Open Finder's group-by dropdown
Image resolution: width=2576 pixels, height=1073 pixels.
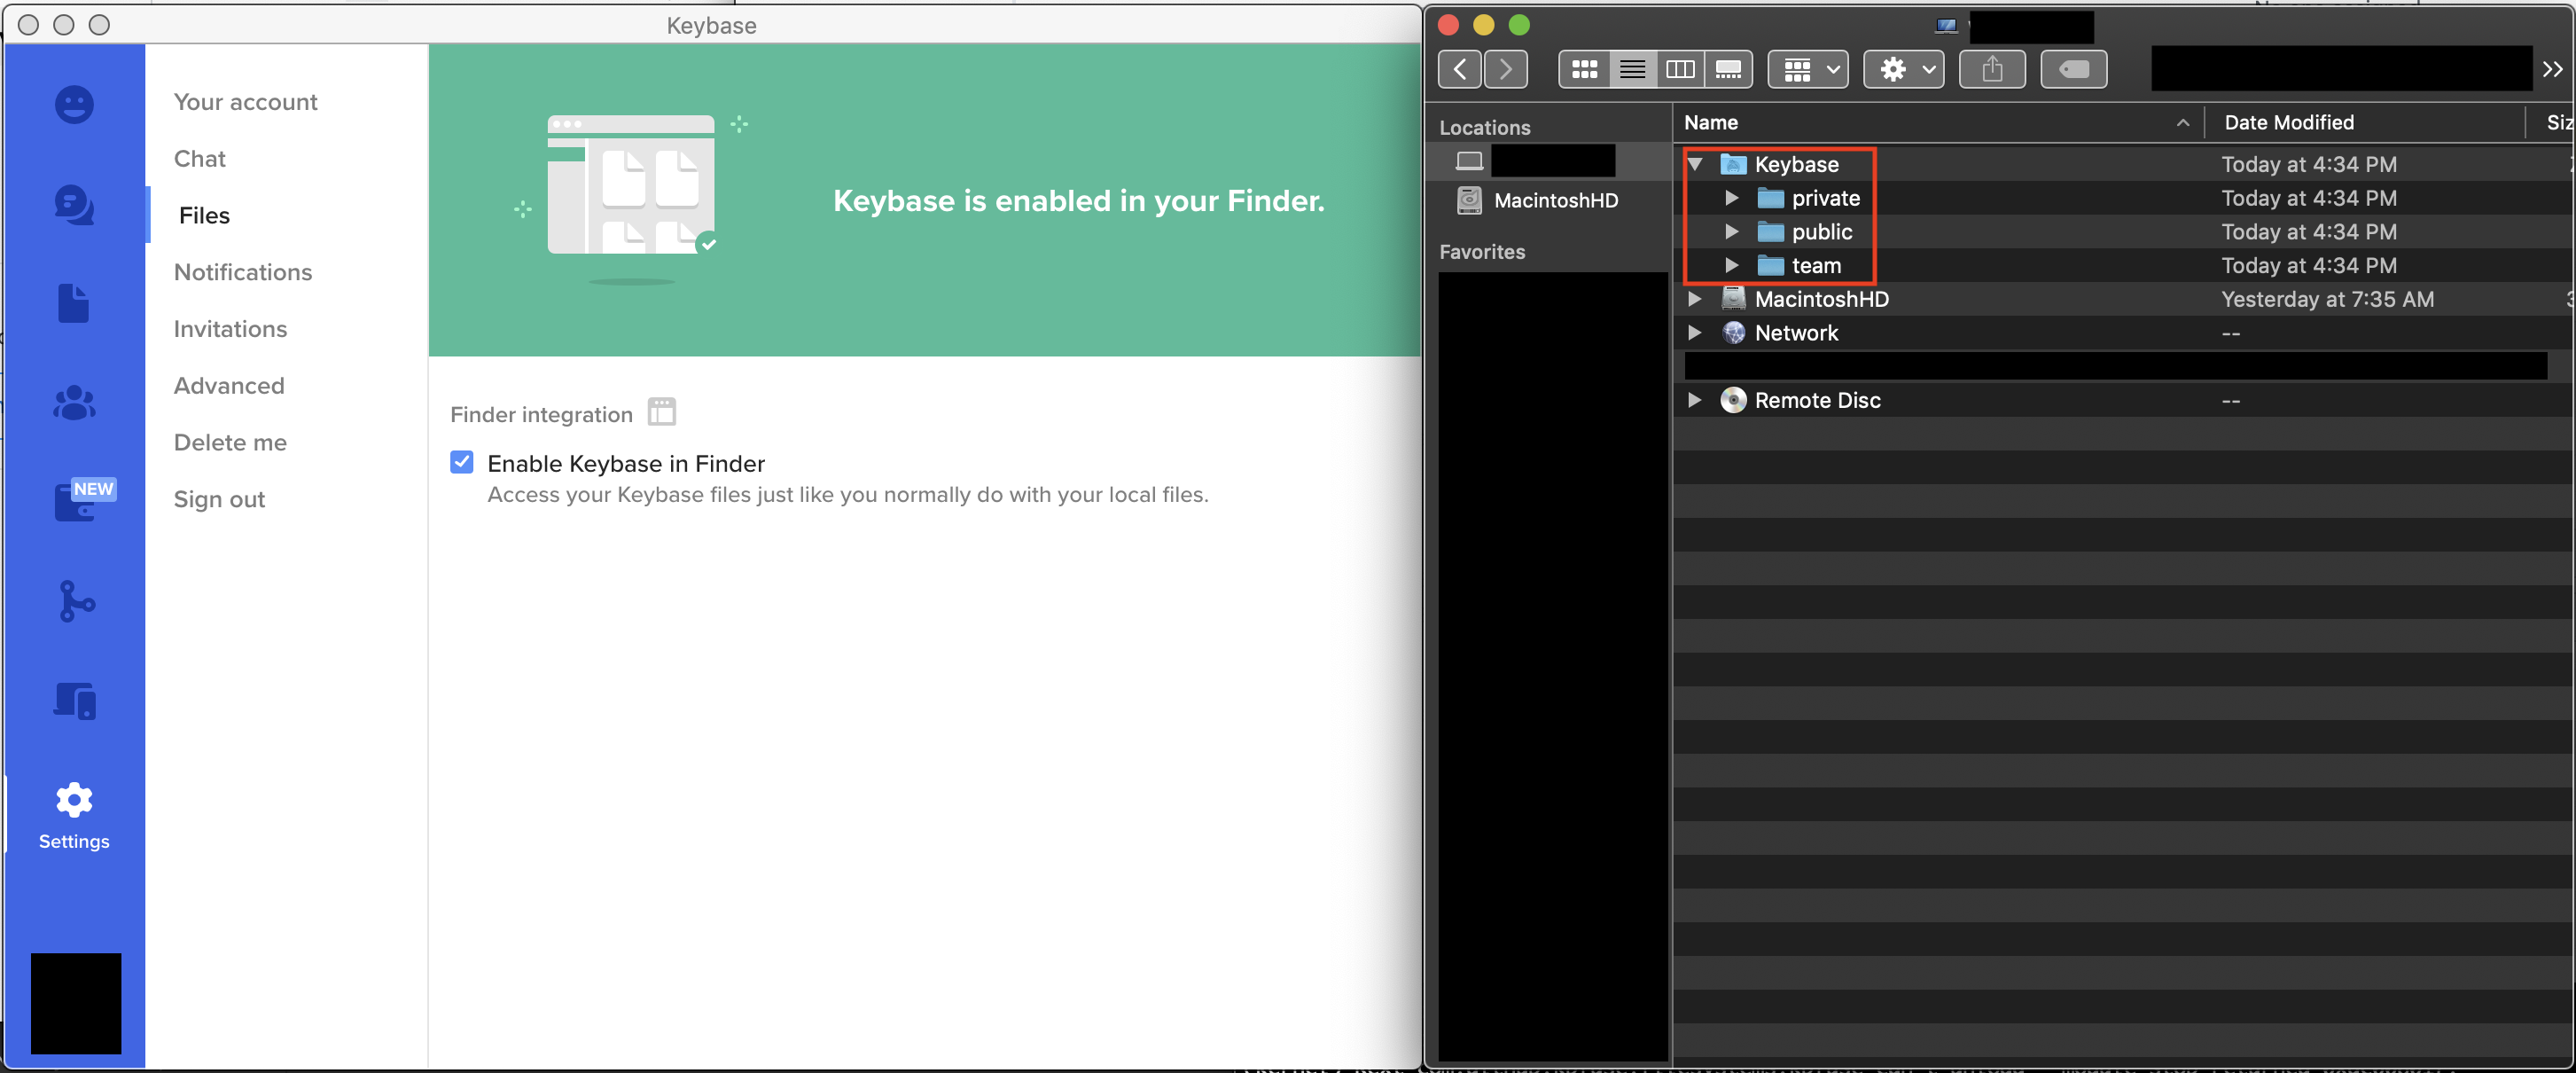coord(1808,69)
